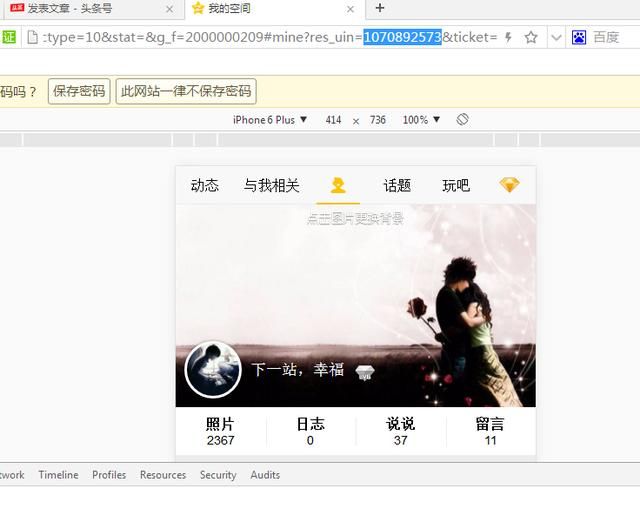Click the lightning speed mode icon
640x522 pixels.
[x=508, y=38]
